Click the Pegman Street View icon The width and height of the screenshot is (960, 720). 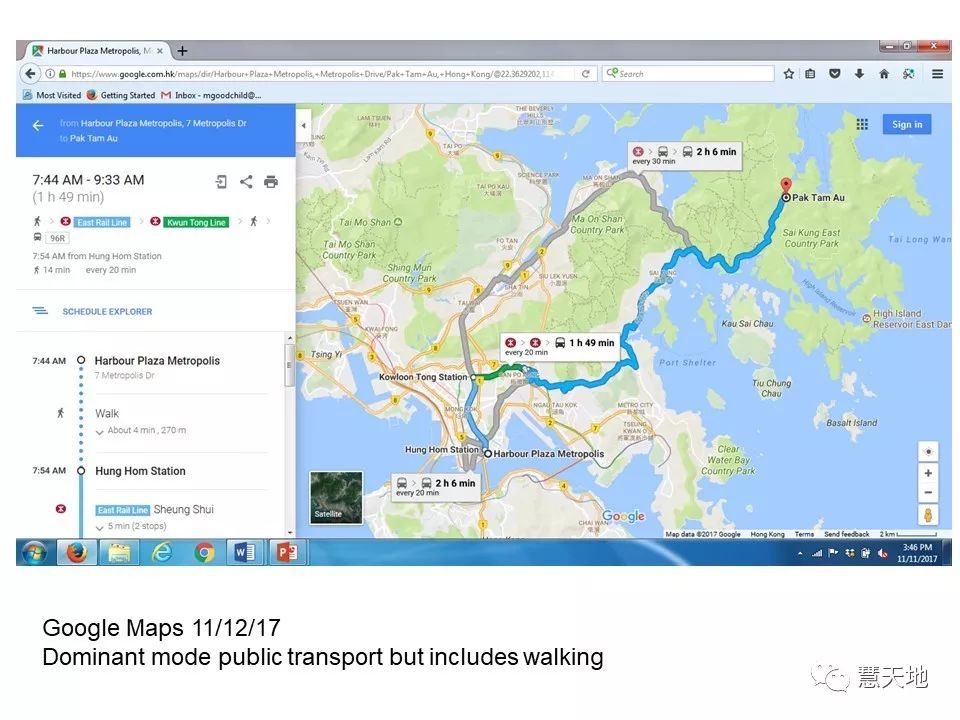tap(928, 517)
